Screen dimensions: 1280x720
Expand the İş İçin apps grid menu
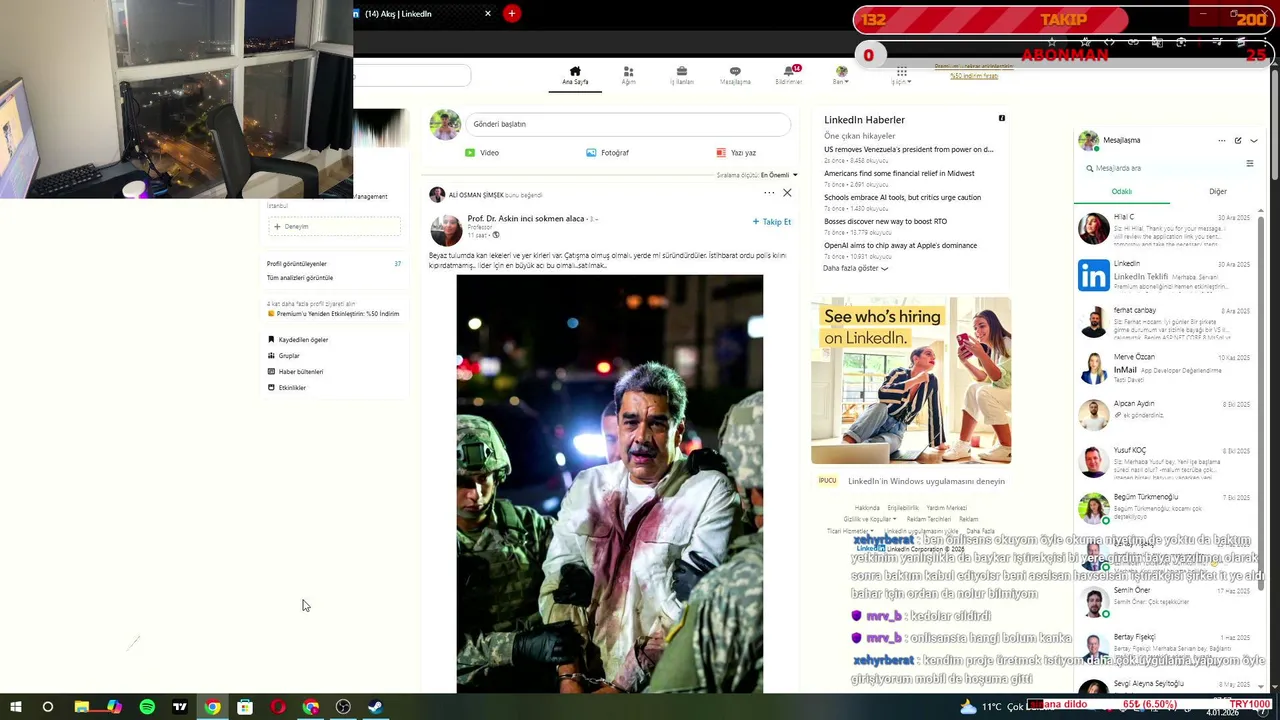901,75
